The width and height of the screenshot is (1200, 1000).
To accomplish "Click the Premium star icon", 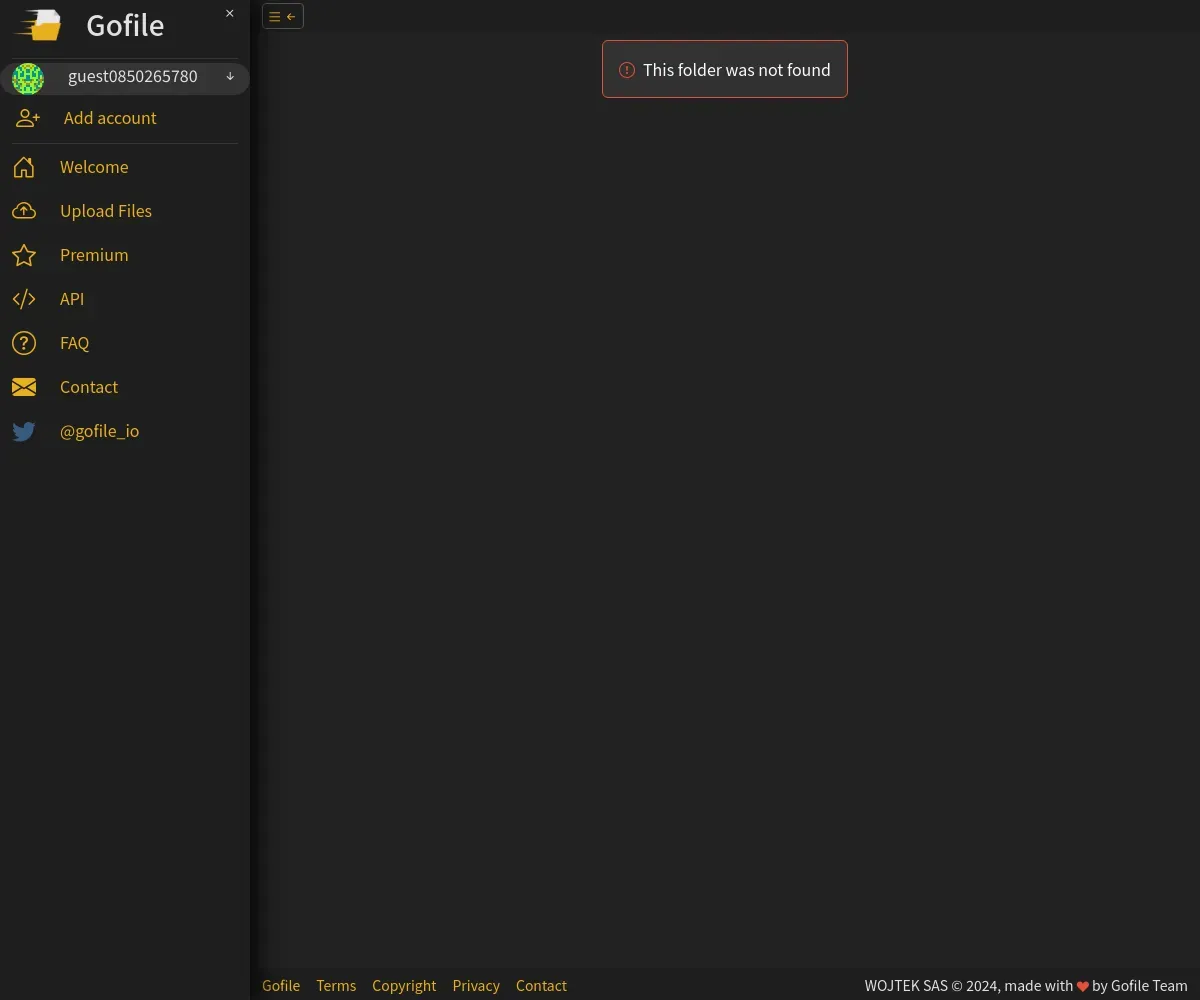I will pos(24,255).
